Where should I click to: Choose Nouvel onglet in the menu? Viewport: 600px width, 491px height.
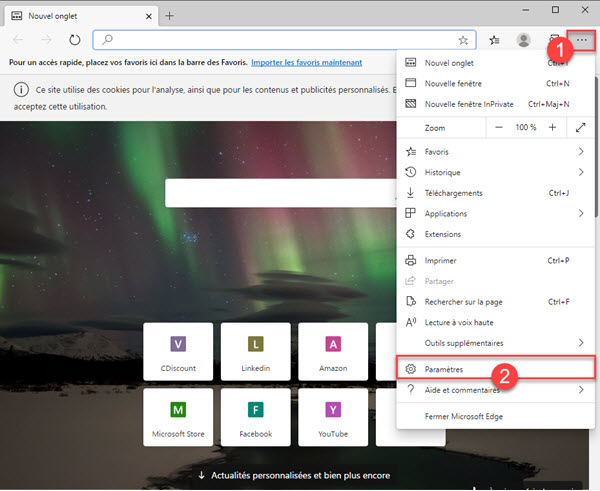(x=495, y=63)
